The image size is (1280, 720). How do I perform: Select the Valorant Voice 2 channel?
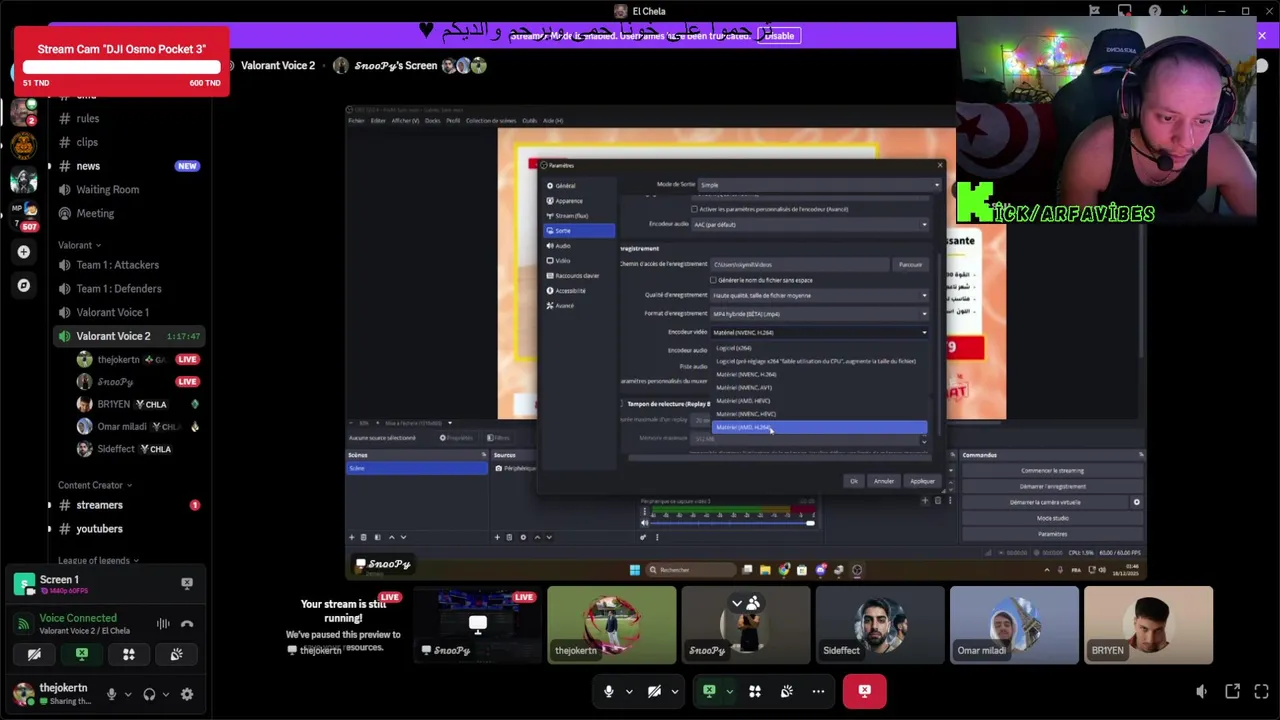click(x=128, y=336)
